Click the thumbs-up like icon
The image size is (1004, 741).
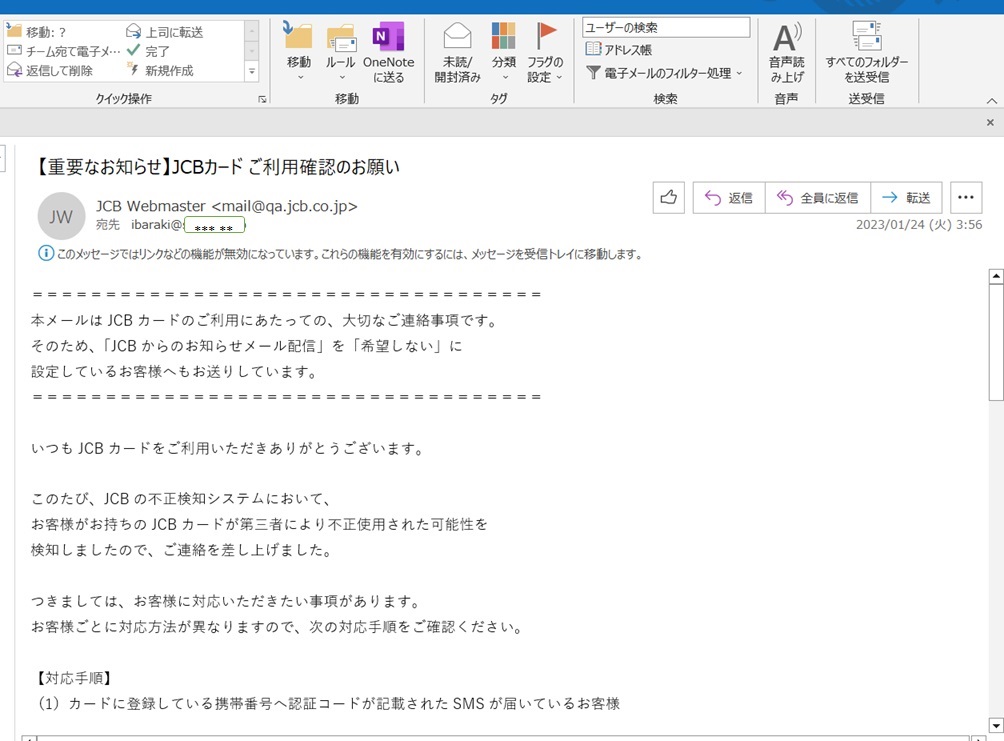pyautogui.click(x=668, y=198)
